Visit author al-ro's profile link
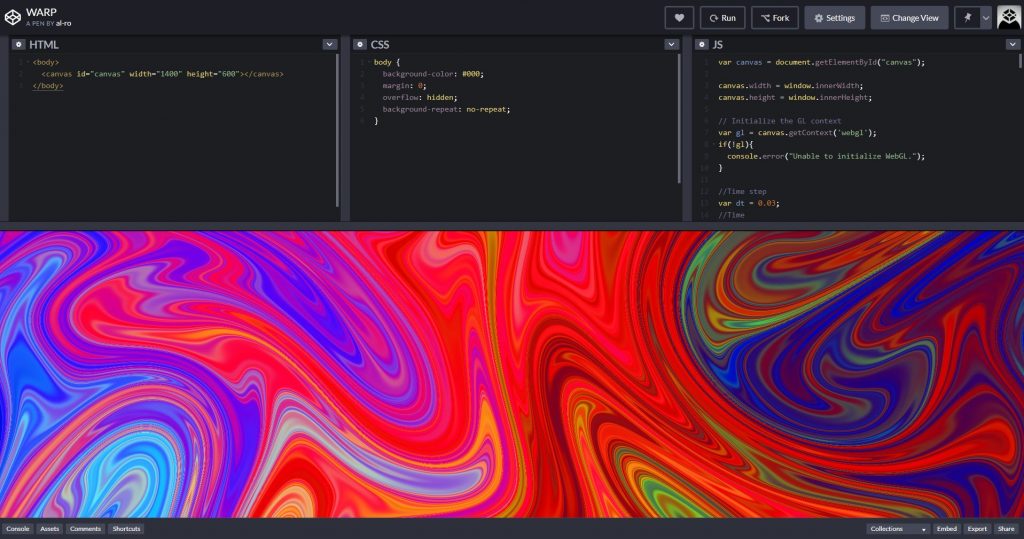This screenshot has height=539, width=1024. point(63,24)
